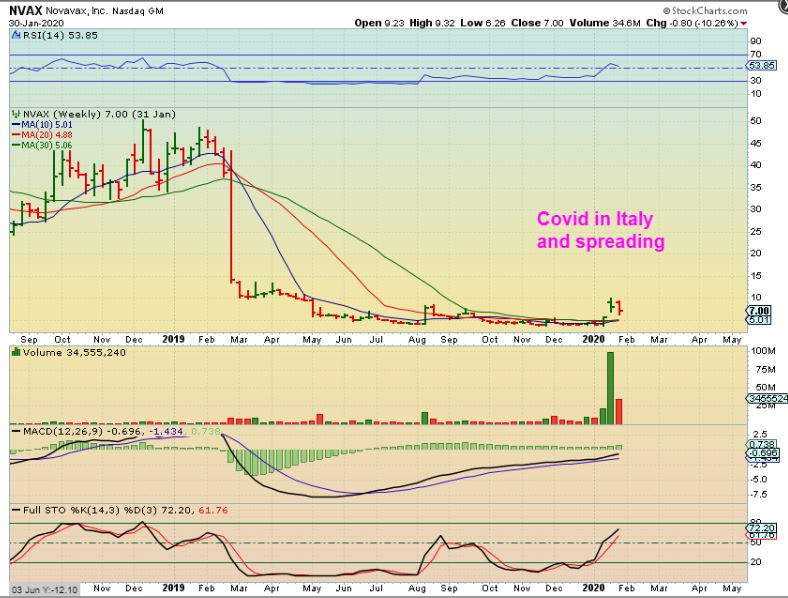Click the 0.738 histogram tag on MACD axis
788x598 pixels.
click(x=762, y=444)
